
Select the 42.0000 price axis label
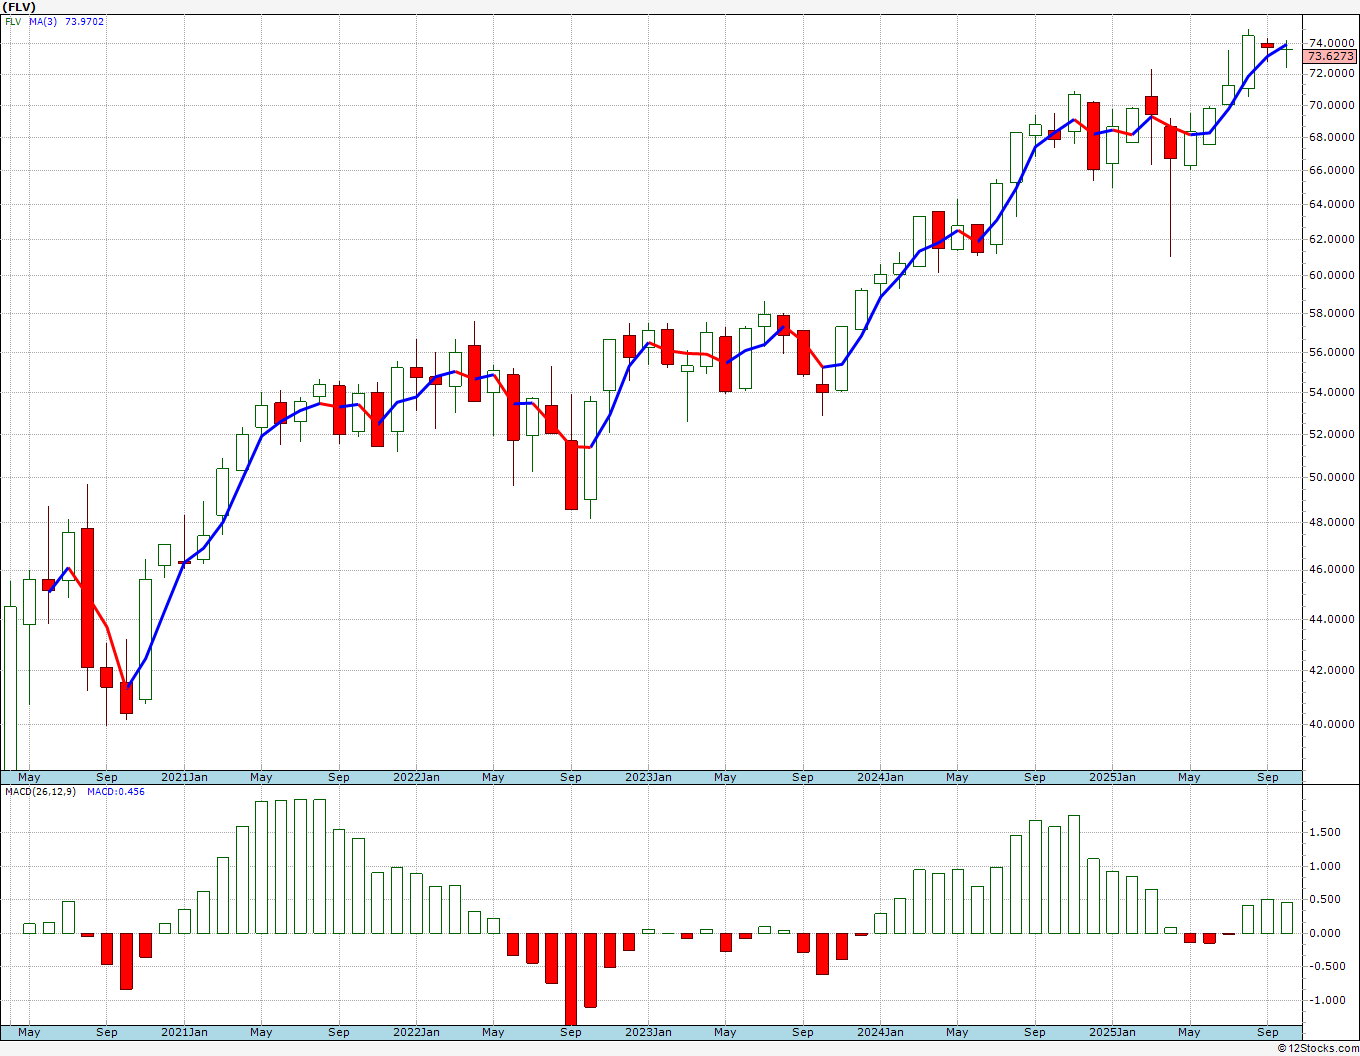coord(1332,670)
